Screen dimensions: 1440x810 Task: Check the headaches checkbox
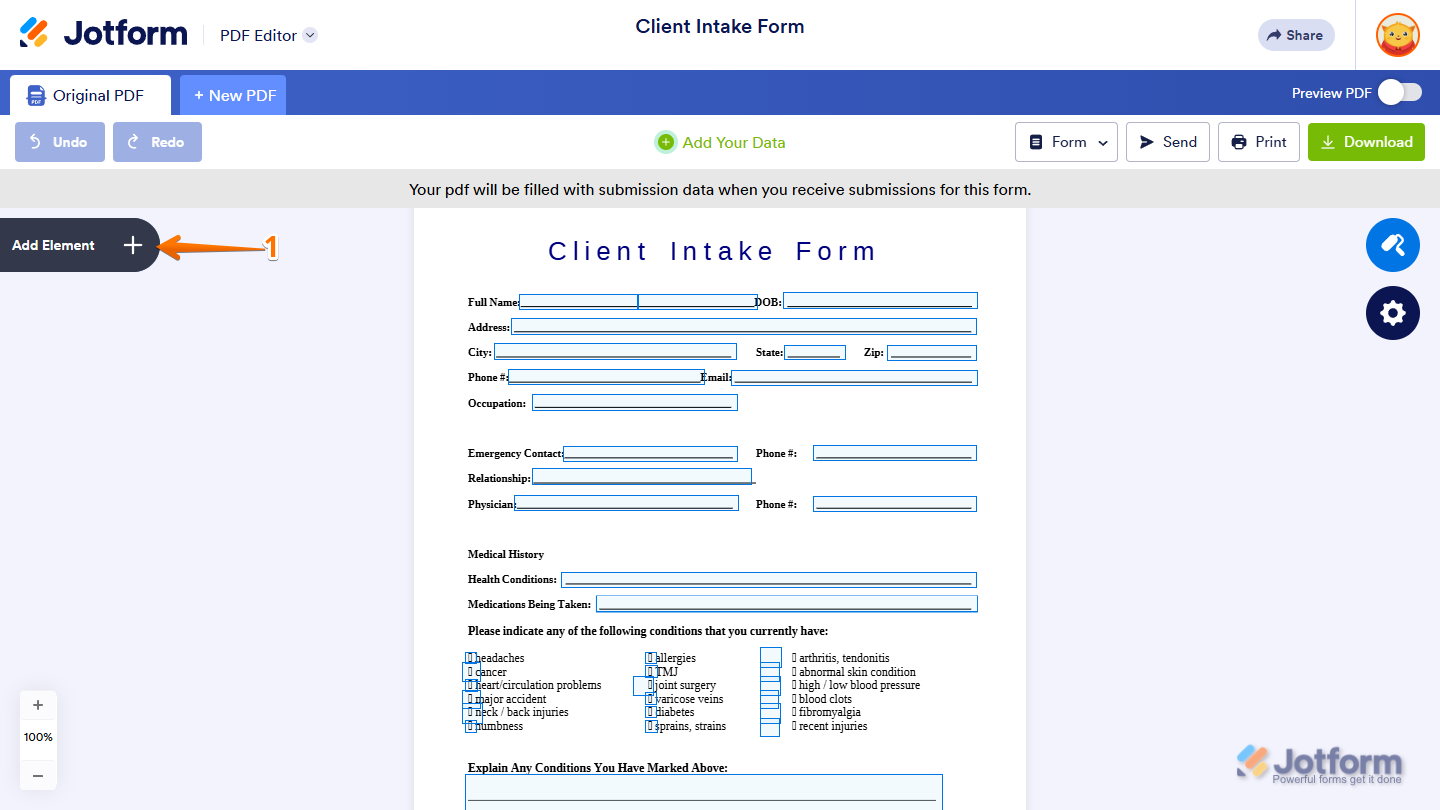pyautogui.click(x=471, y=657)
